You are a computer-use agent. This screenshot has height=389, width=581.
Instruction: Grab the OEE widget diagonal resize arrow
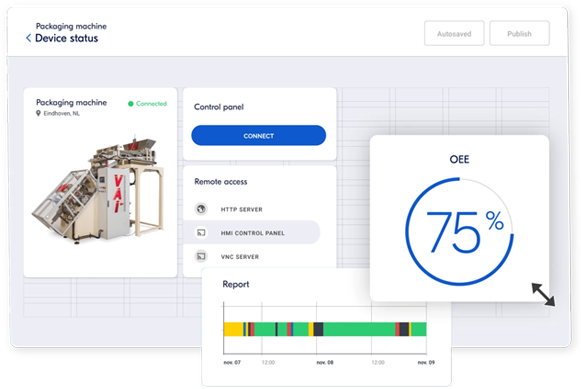click(543, 295)
